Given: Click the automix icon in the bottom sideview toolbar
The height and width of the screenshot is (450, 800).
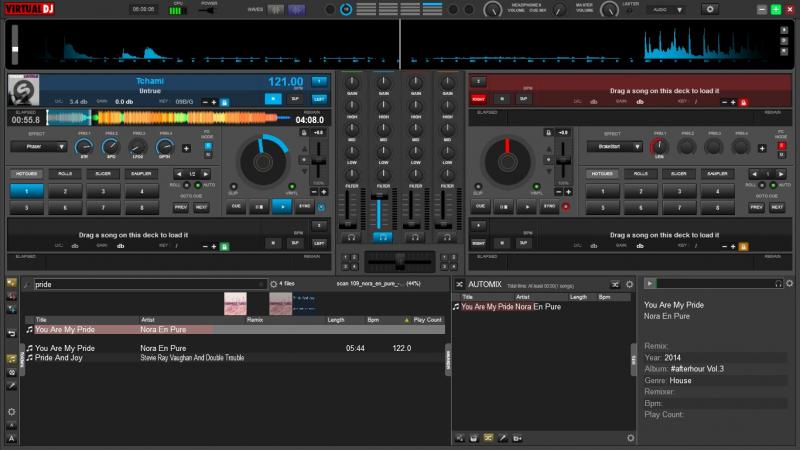Looking at the screenshot, I should (488, 438).
